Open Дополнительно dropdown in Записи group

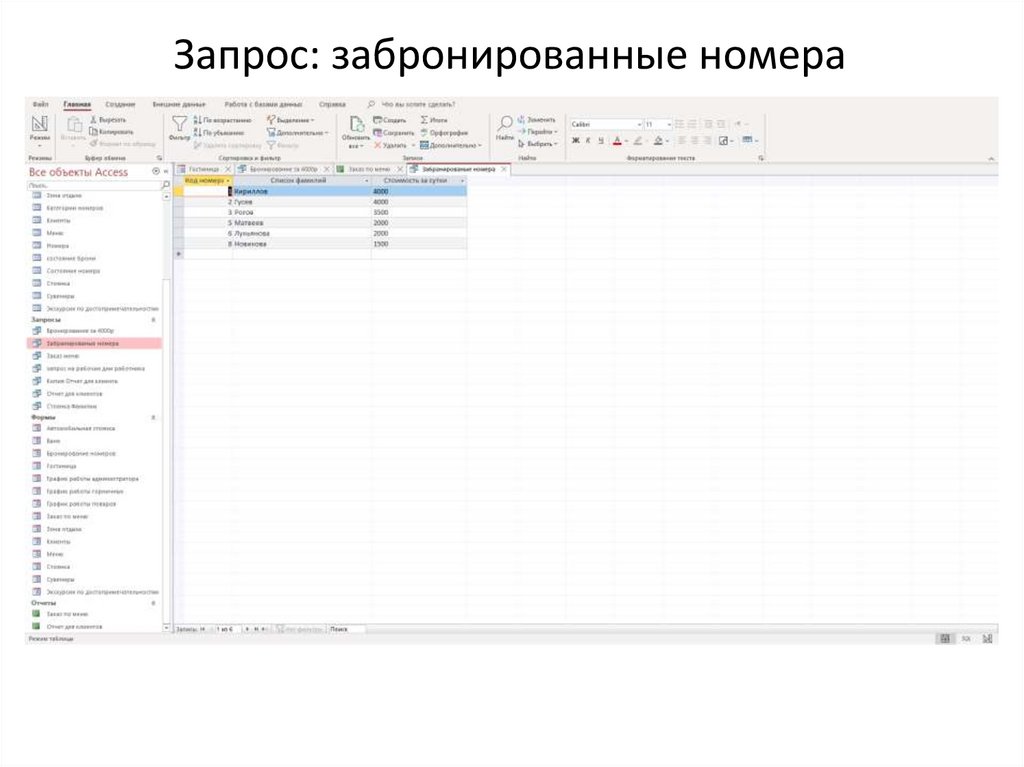coord(451,145)
